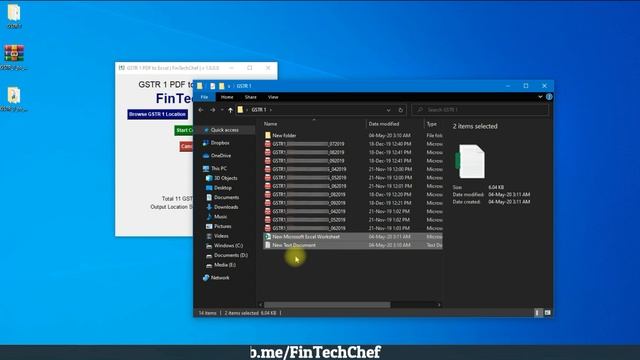The image size is (640, 360).
Task: Open Videos folder in sidebar
Action: (221, 236)
